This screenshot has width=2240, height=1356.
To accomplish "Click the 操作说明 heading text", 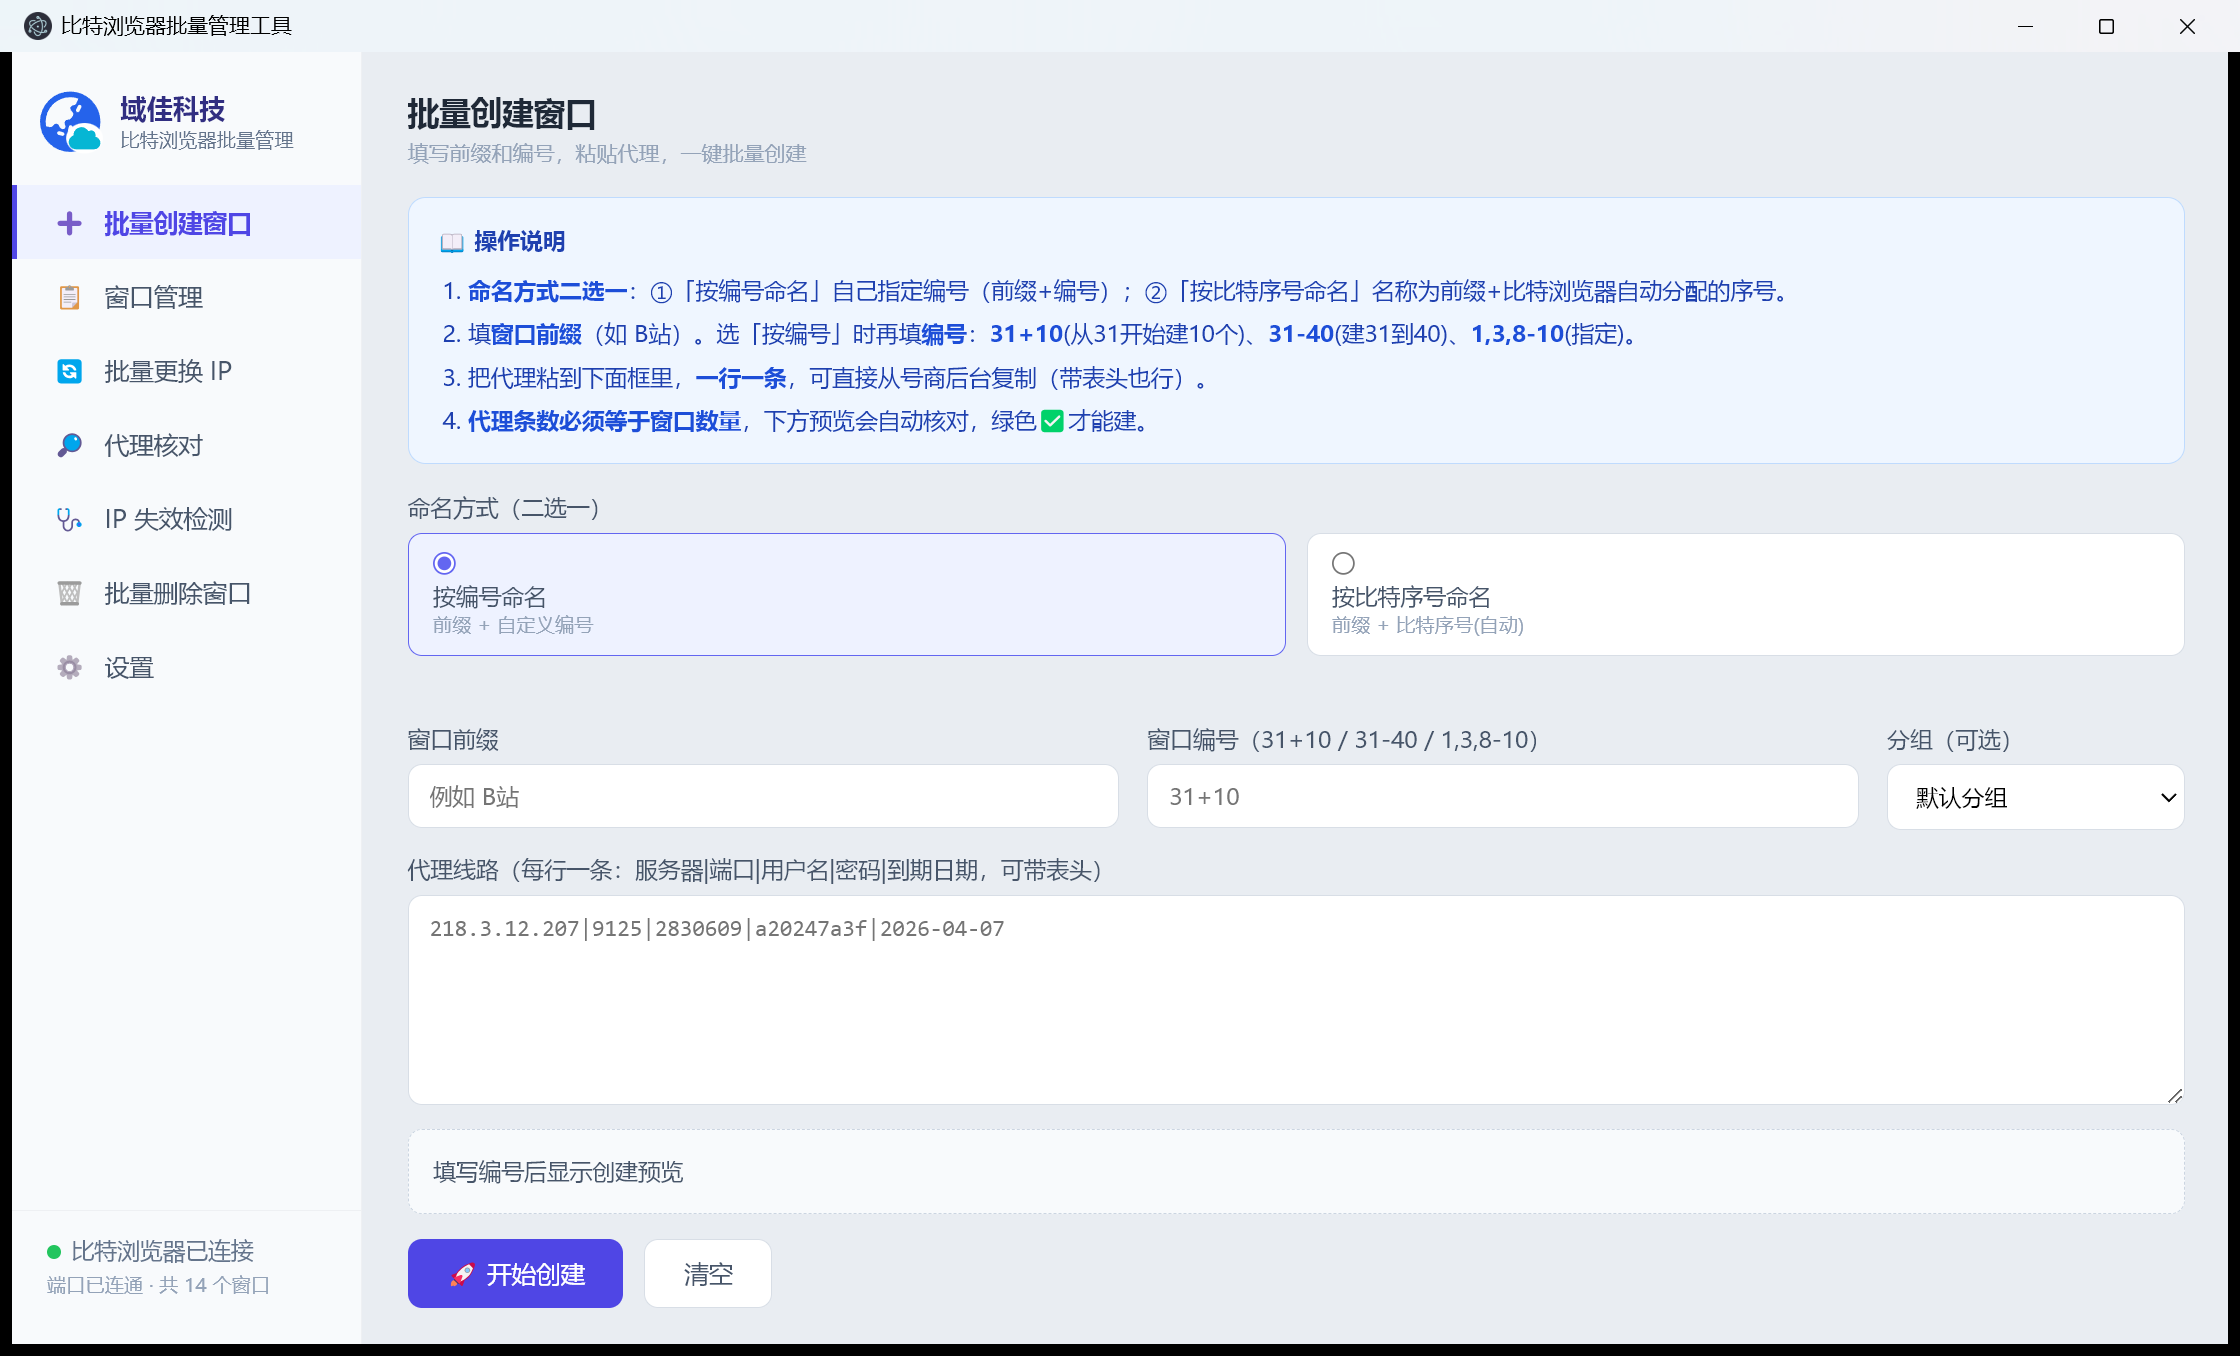I will (519, 242).
